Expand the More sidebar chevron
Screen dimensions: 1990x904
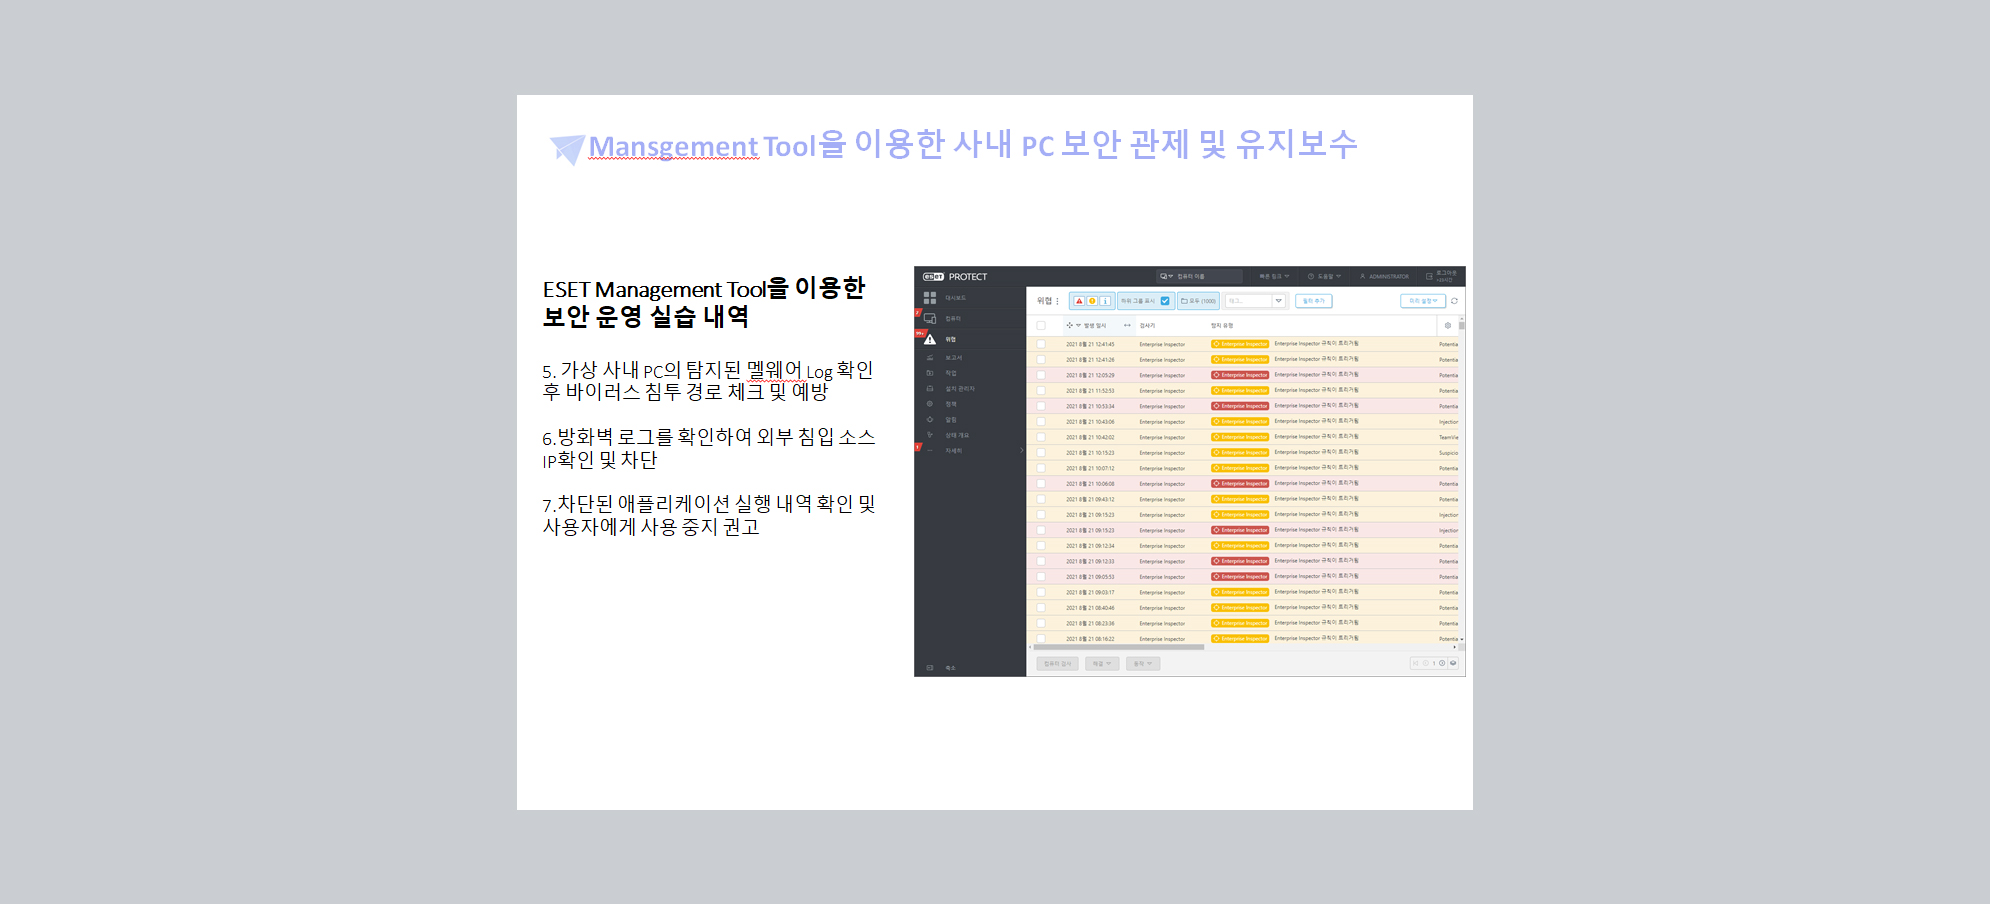(1021, 451)
